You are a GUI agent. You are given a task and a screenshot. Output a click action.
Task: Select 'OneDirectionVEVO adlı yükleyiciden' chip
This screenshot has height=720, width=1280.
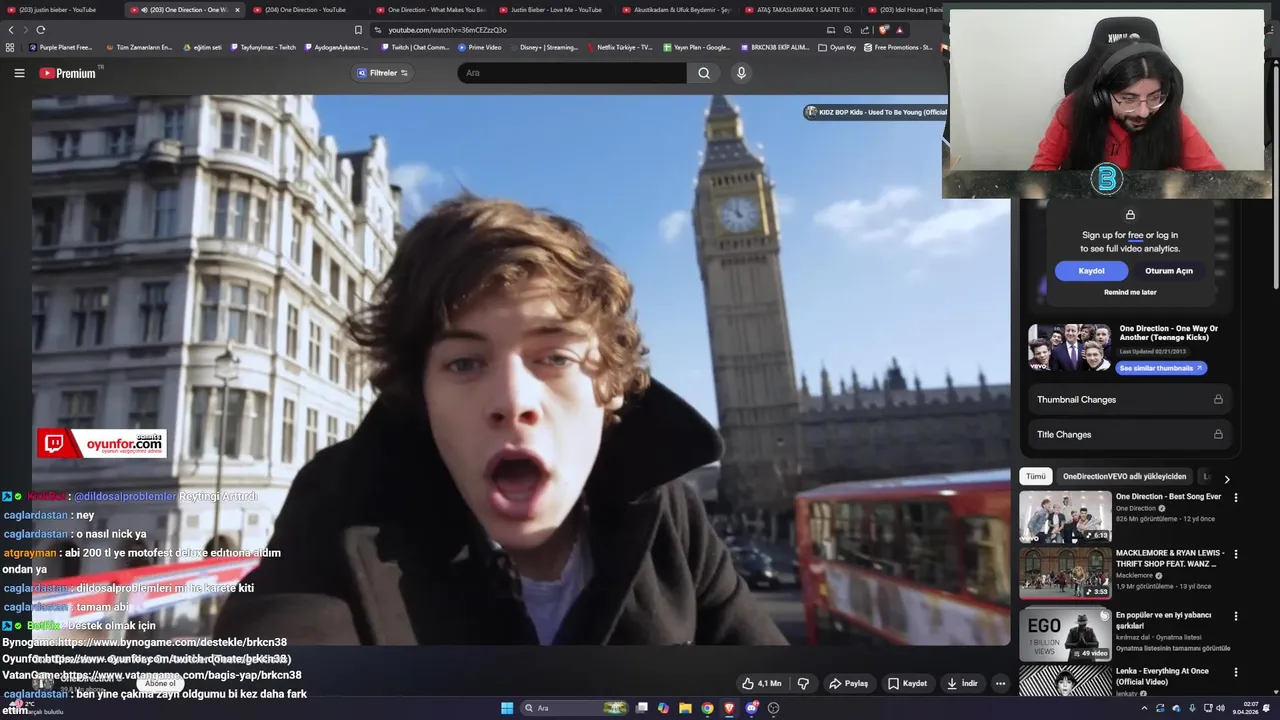(x=1124, y=477)
